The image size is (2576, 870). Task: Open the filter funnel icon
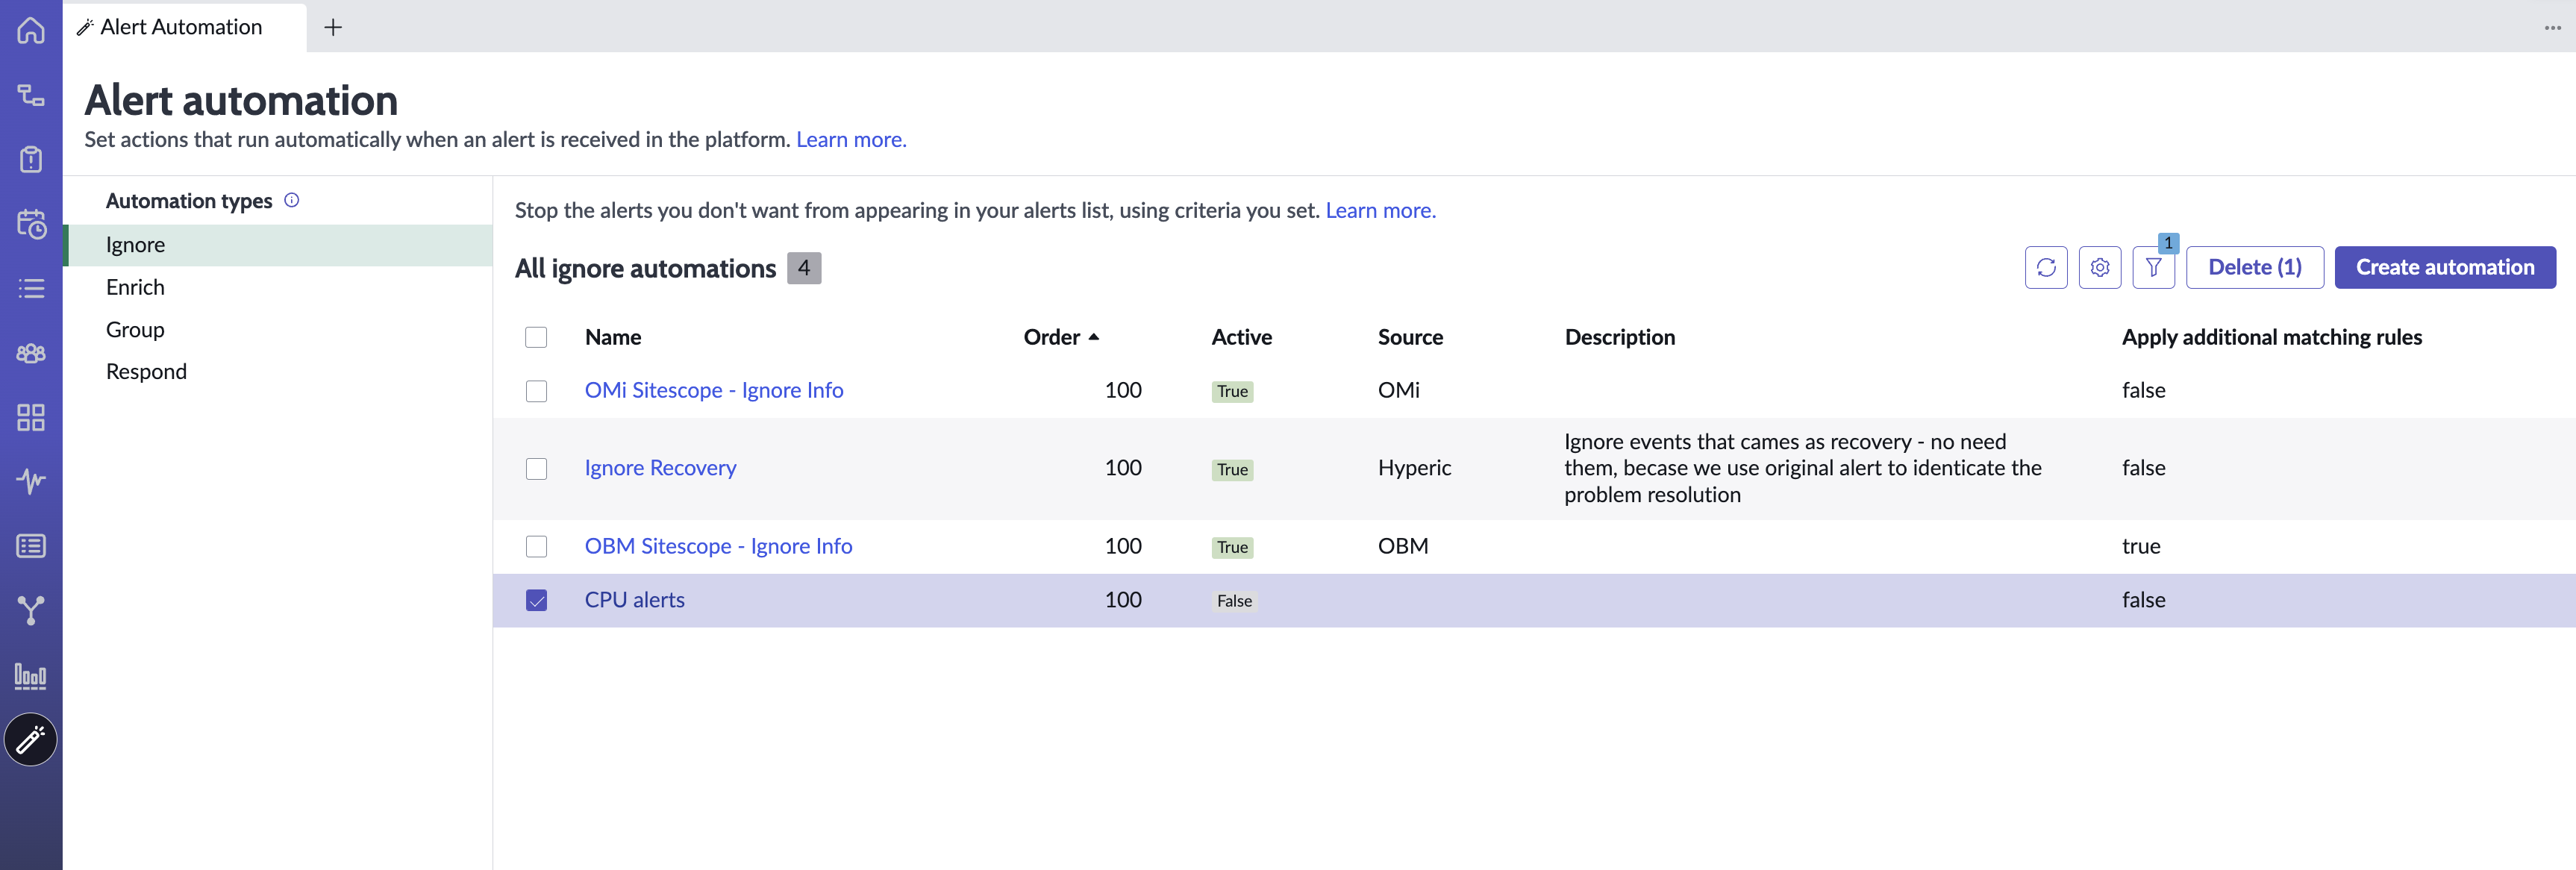[x=2153, y=267]
